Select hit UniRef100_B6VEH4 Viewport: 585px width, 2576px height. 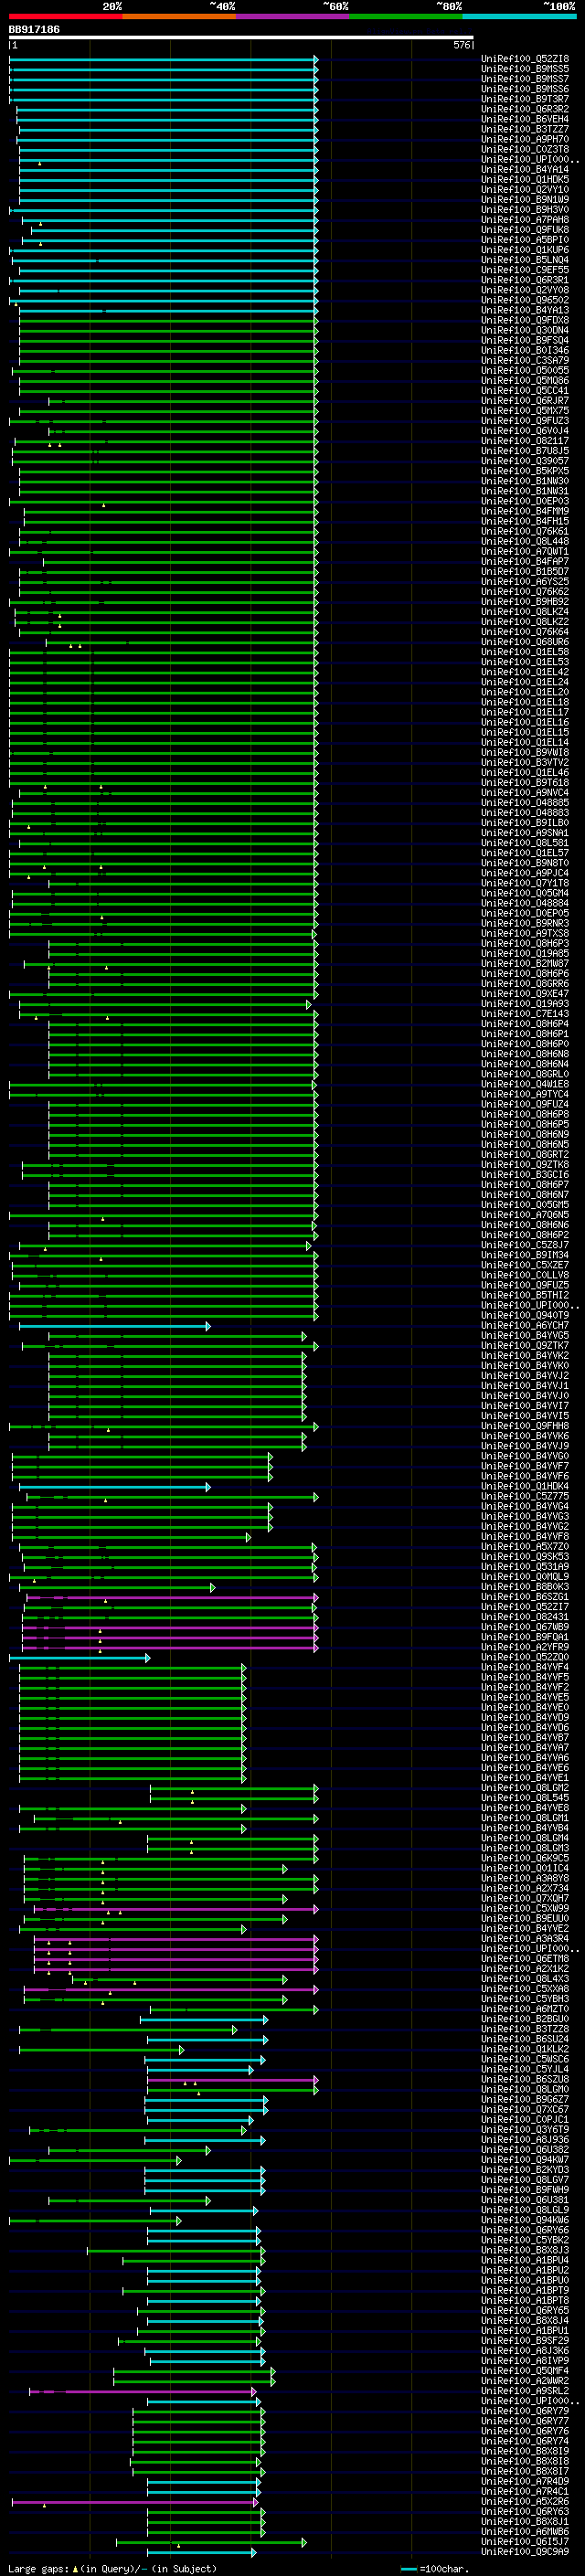coord(525,119)
